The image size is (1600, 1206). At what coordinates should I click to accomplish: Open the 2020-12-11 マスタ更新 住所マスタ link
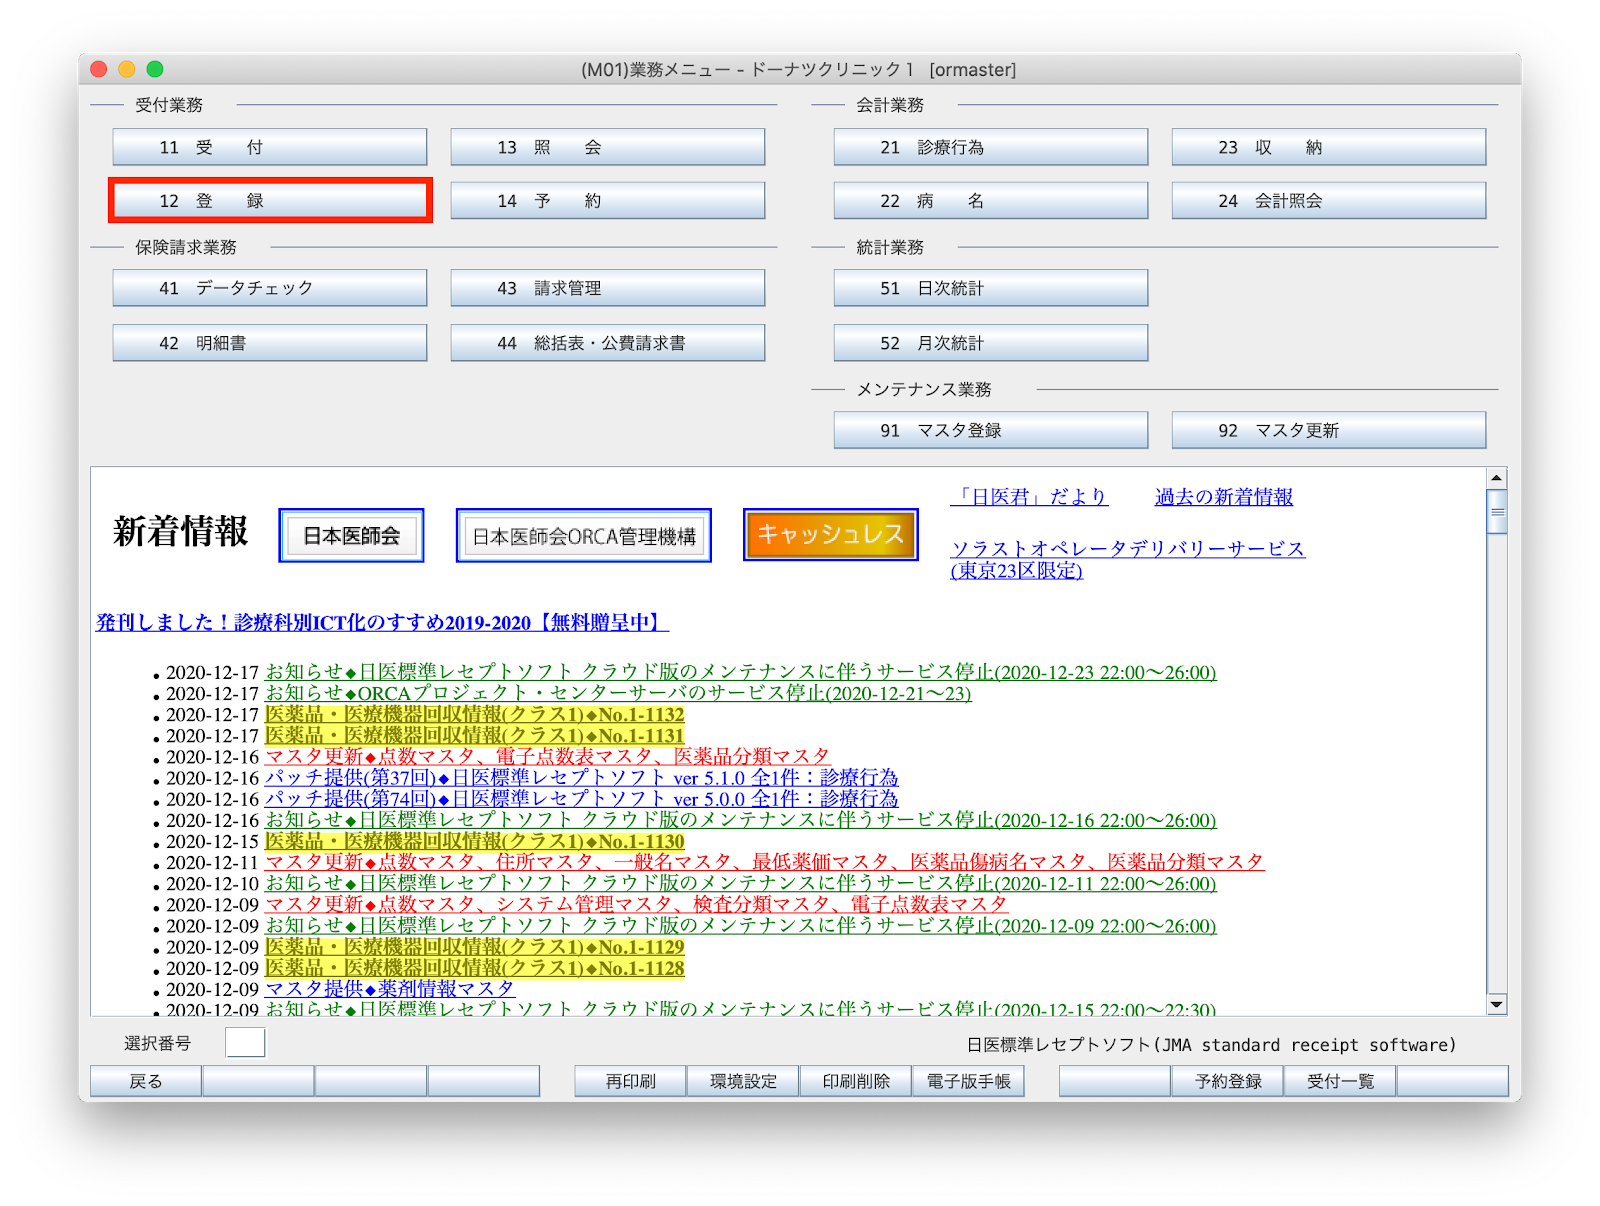[764, 862]
